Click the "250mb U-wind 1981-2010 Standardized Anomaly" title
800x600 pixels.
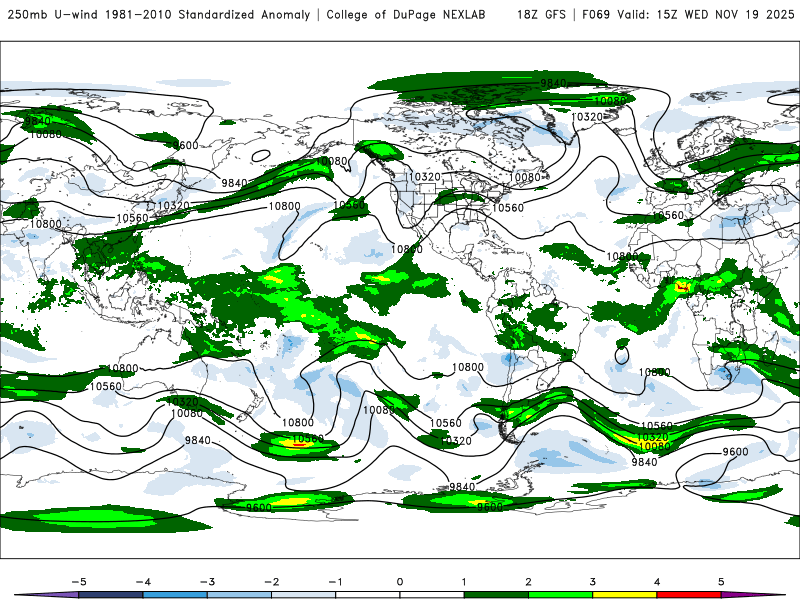(159, 15)
